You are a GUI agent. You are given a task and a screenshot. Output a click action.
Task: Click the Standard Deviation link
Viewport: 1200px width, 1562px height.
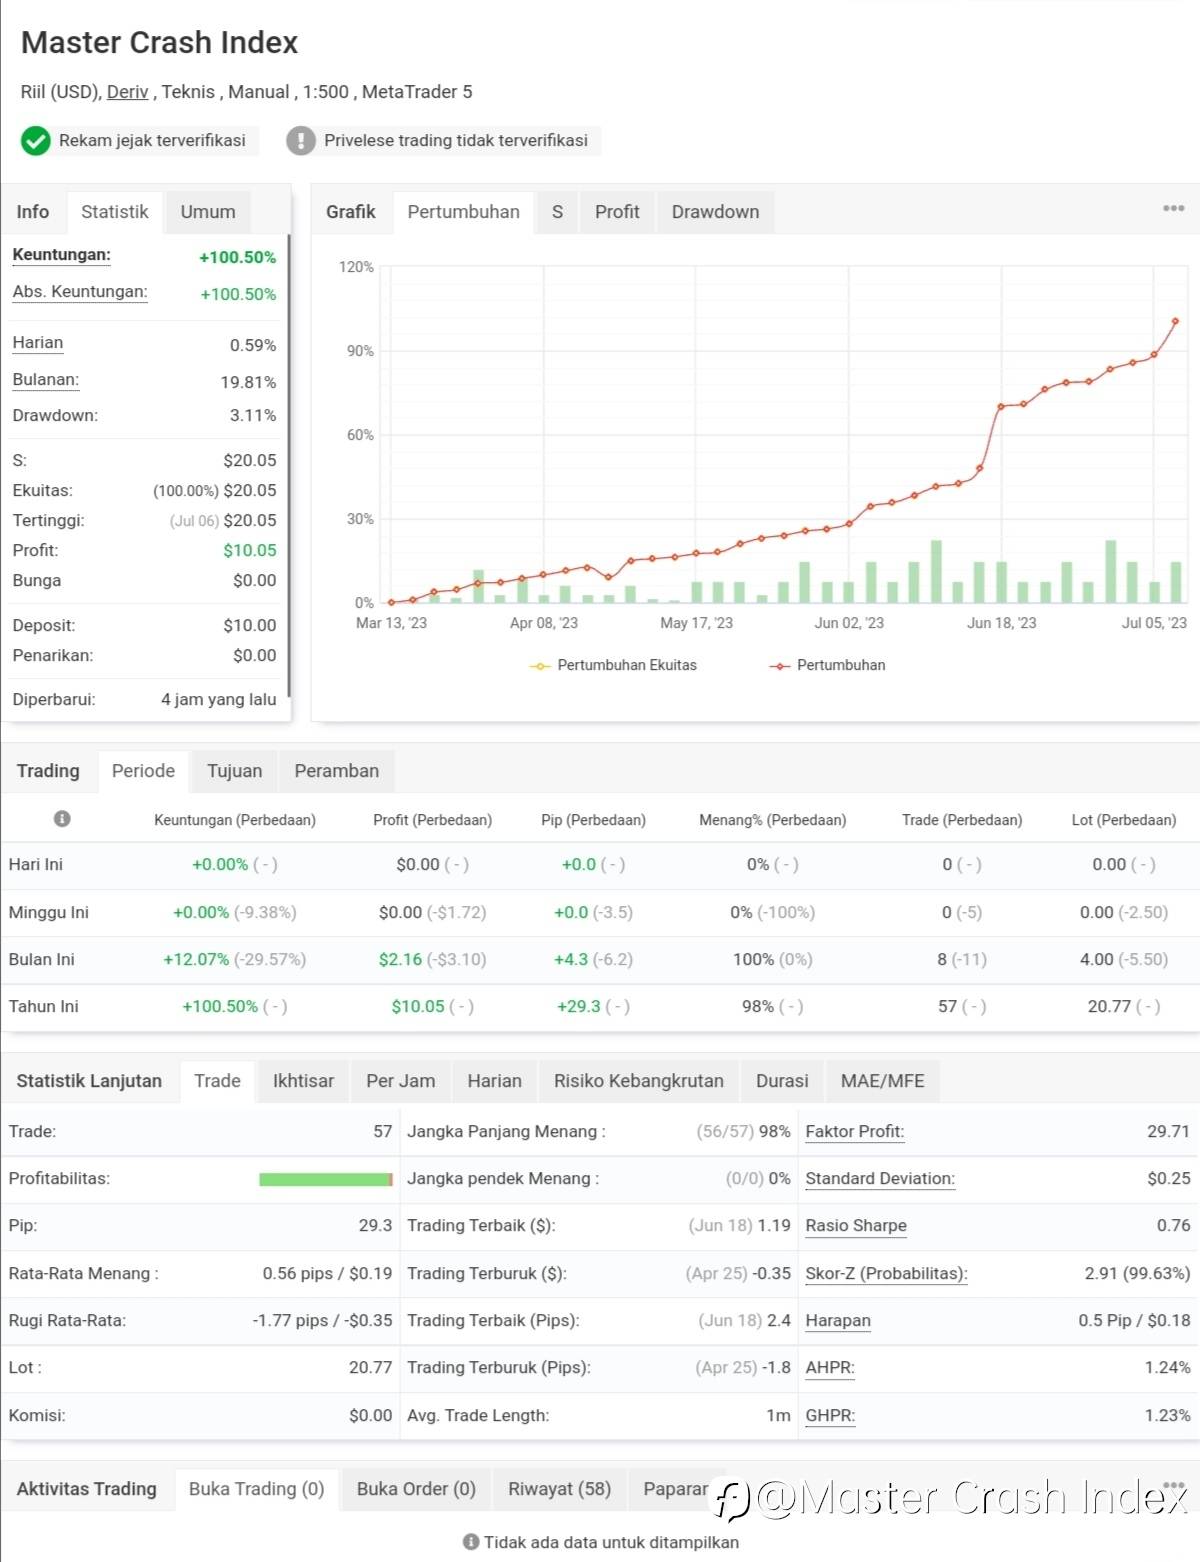point(880,1179)
